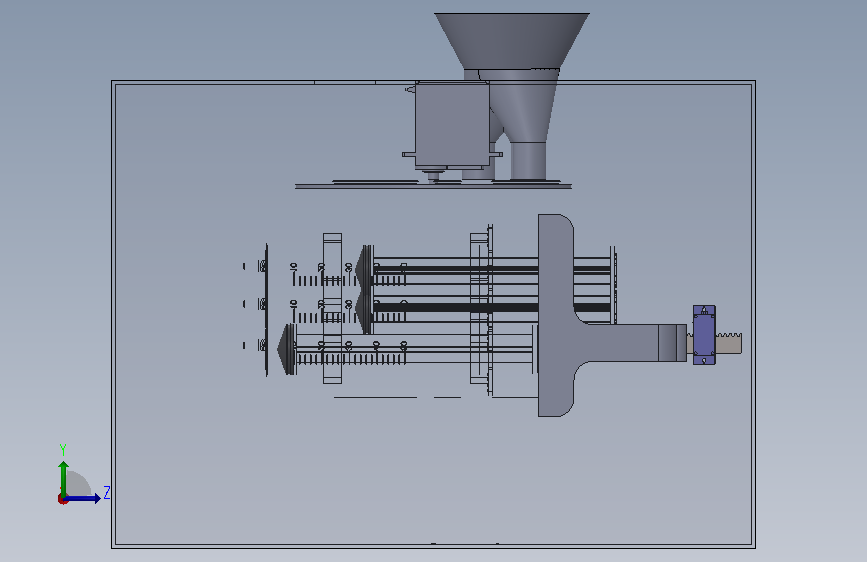Click the blue Z axis of triad
Viewport: 867px width, 562px height.
82,498
